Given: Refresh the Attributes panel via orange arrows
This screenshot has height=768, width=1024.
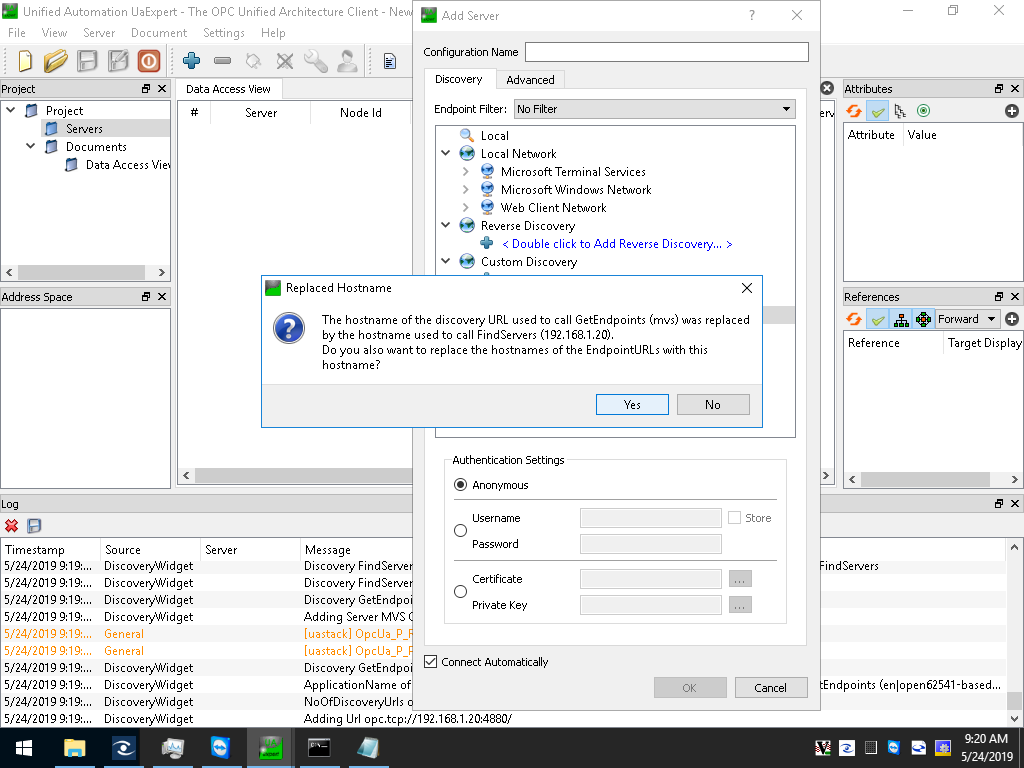Looking at the screenshot, I should 854,111.
